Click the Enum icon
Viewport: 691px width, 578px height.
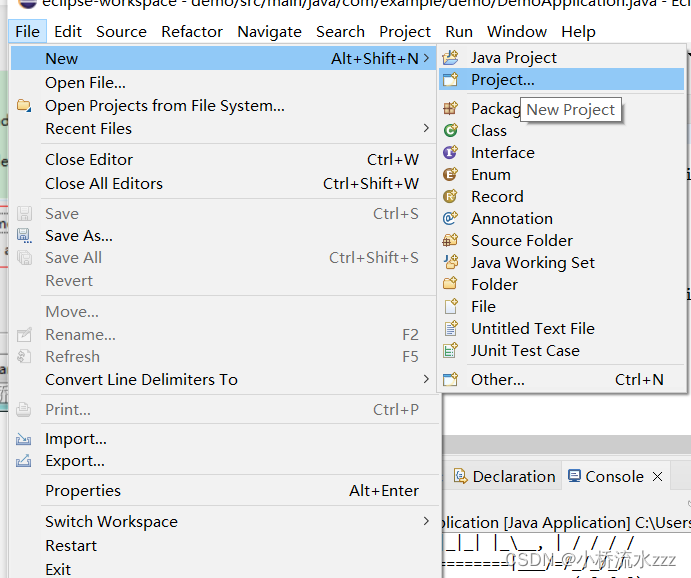(450, 174)
